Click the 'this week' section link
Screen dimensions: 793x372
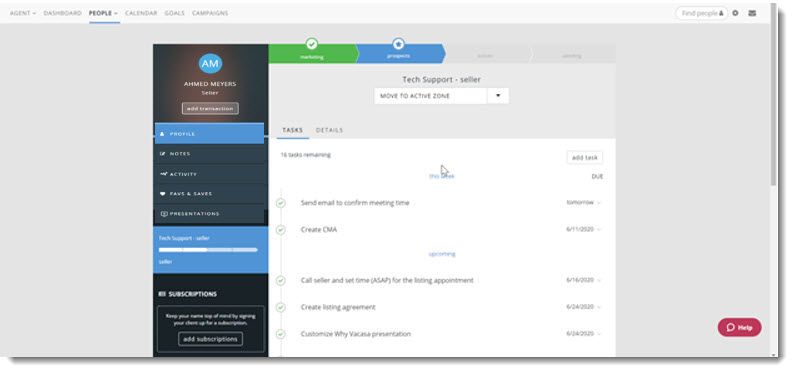pos(442,176)
